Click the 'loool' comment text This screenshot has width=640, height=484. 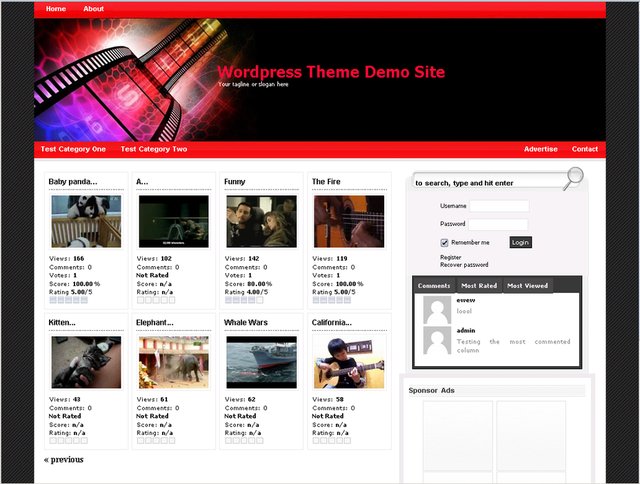pos(464,311)
